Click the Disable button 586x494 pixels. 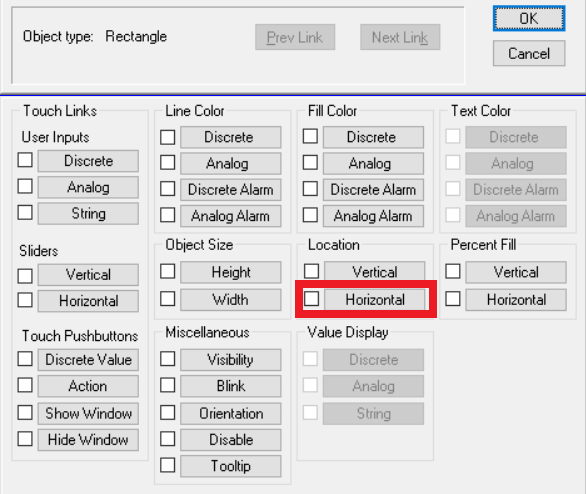(x=231, y=440)
